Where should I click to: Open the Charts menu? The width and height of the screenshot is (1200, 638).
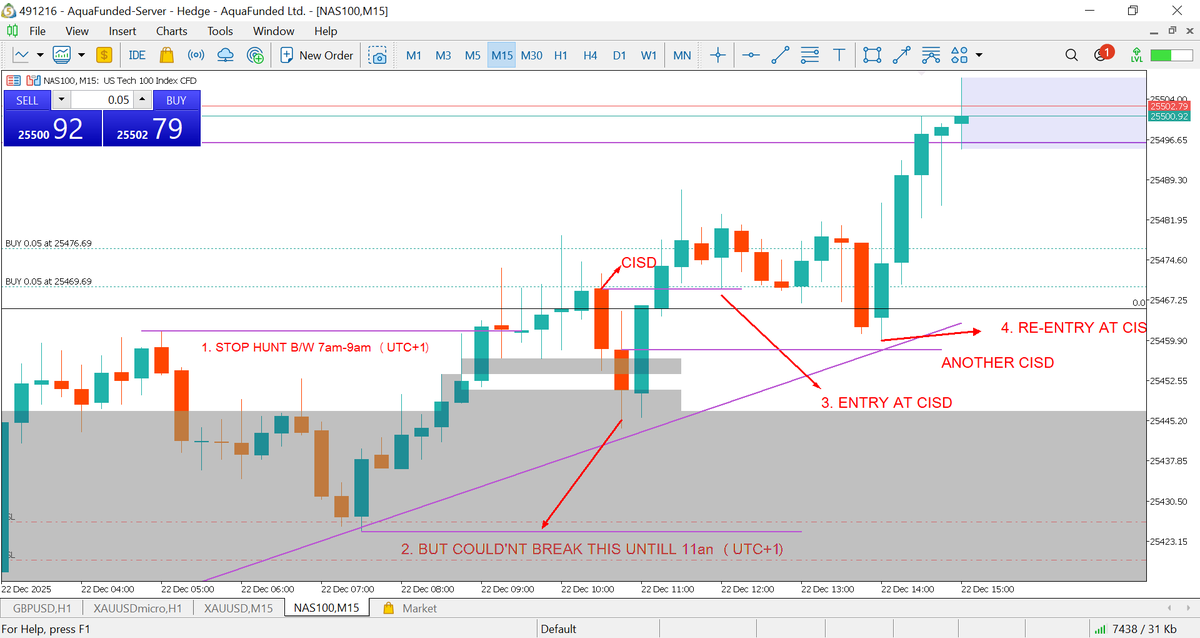coord(171,31)
